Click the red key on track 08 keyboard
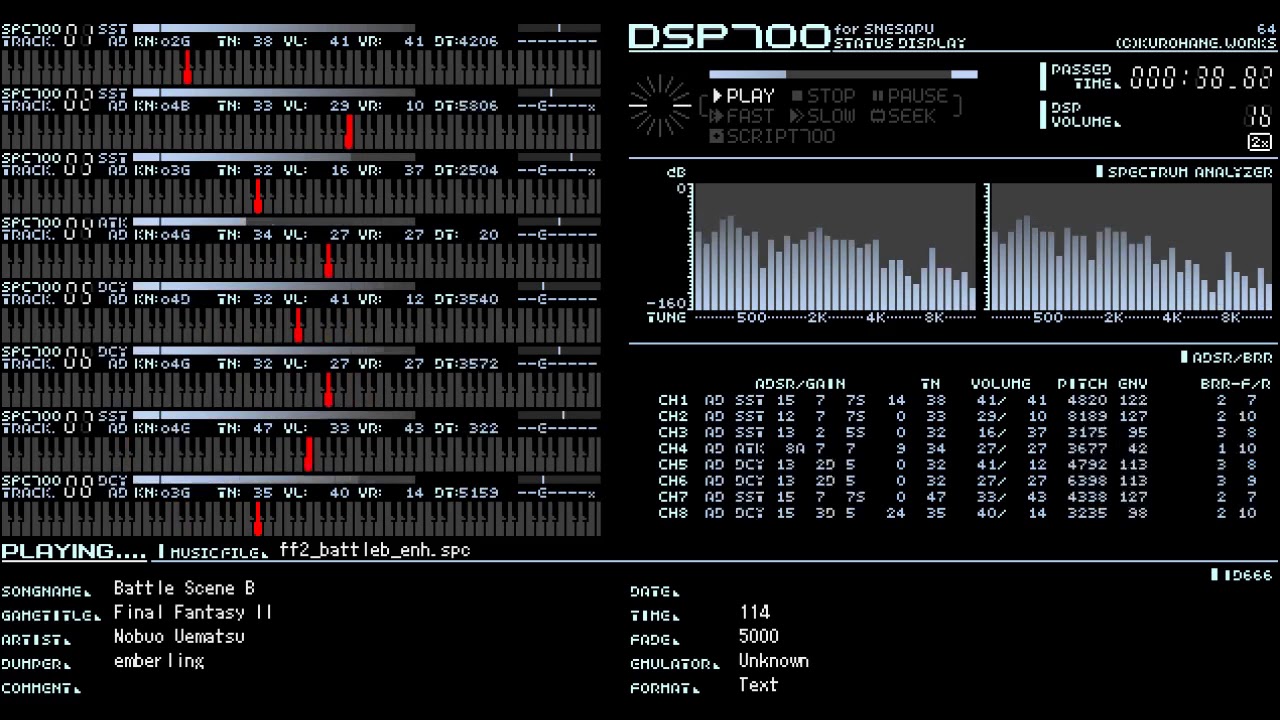Image resolution: width=1280 pixels, height=720 pixels. 258,520
